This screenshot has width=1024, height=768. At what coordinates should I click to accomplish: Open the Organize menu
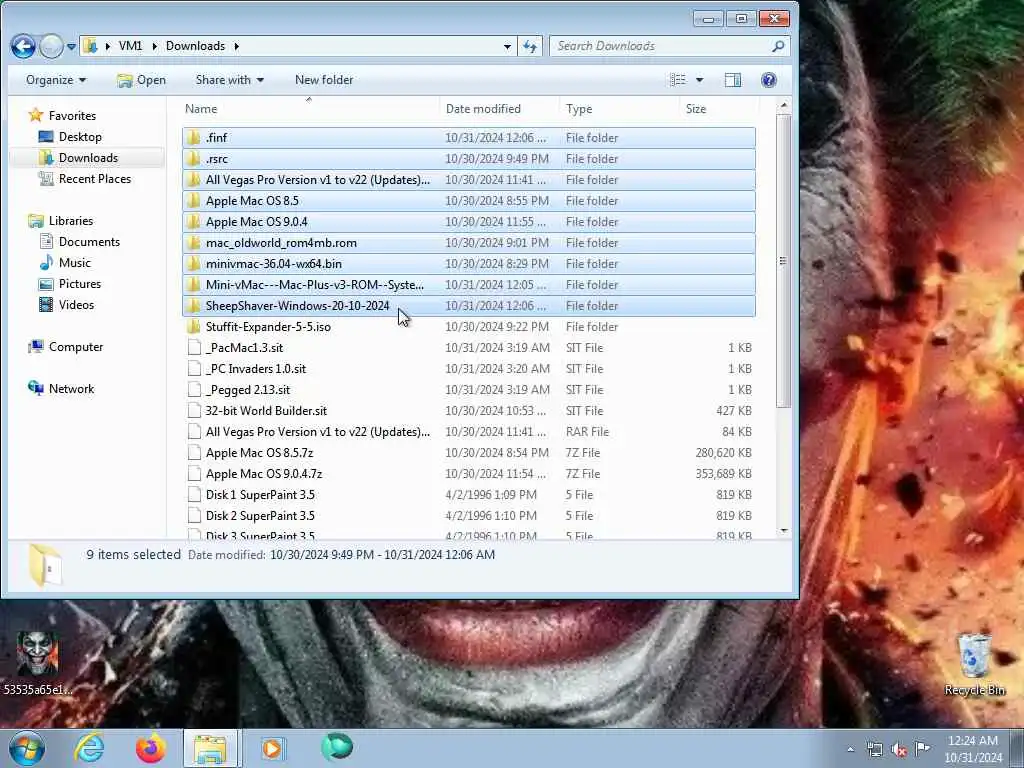(56, 80)
